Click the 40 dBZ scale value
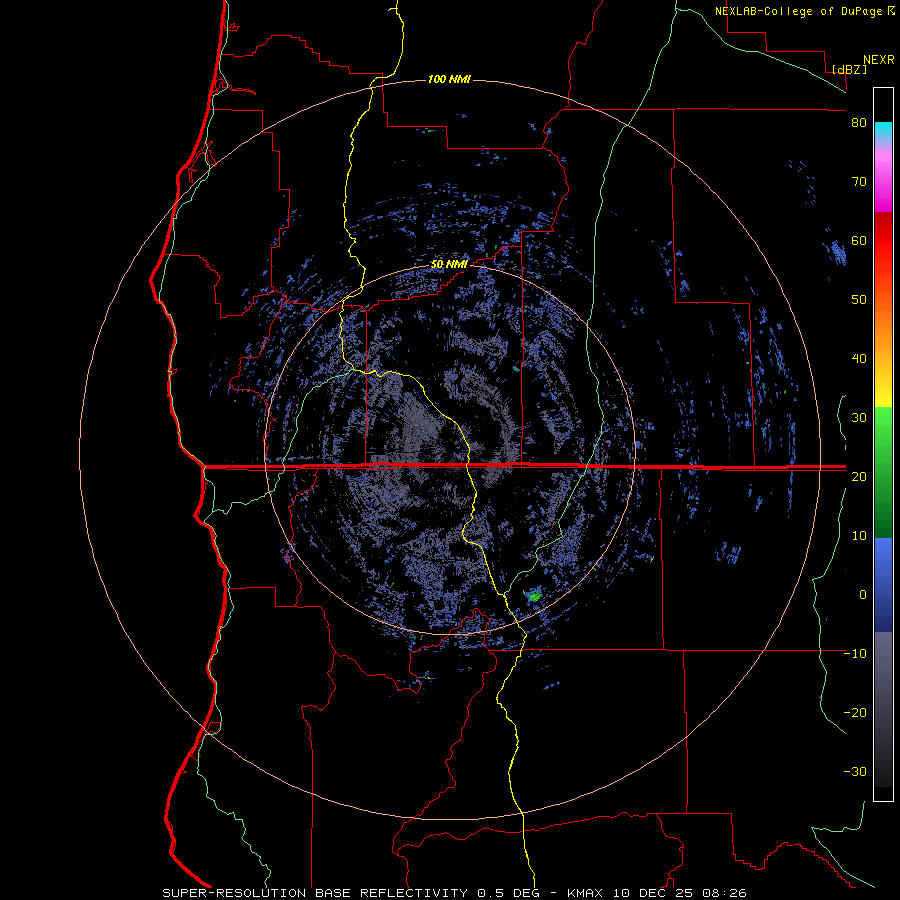Image resolution: width=900 pixels, height=900 pixels. tap(859, 359)
